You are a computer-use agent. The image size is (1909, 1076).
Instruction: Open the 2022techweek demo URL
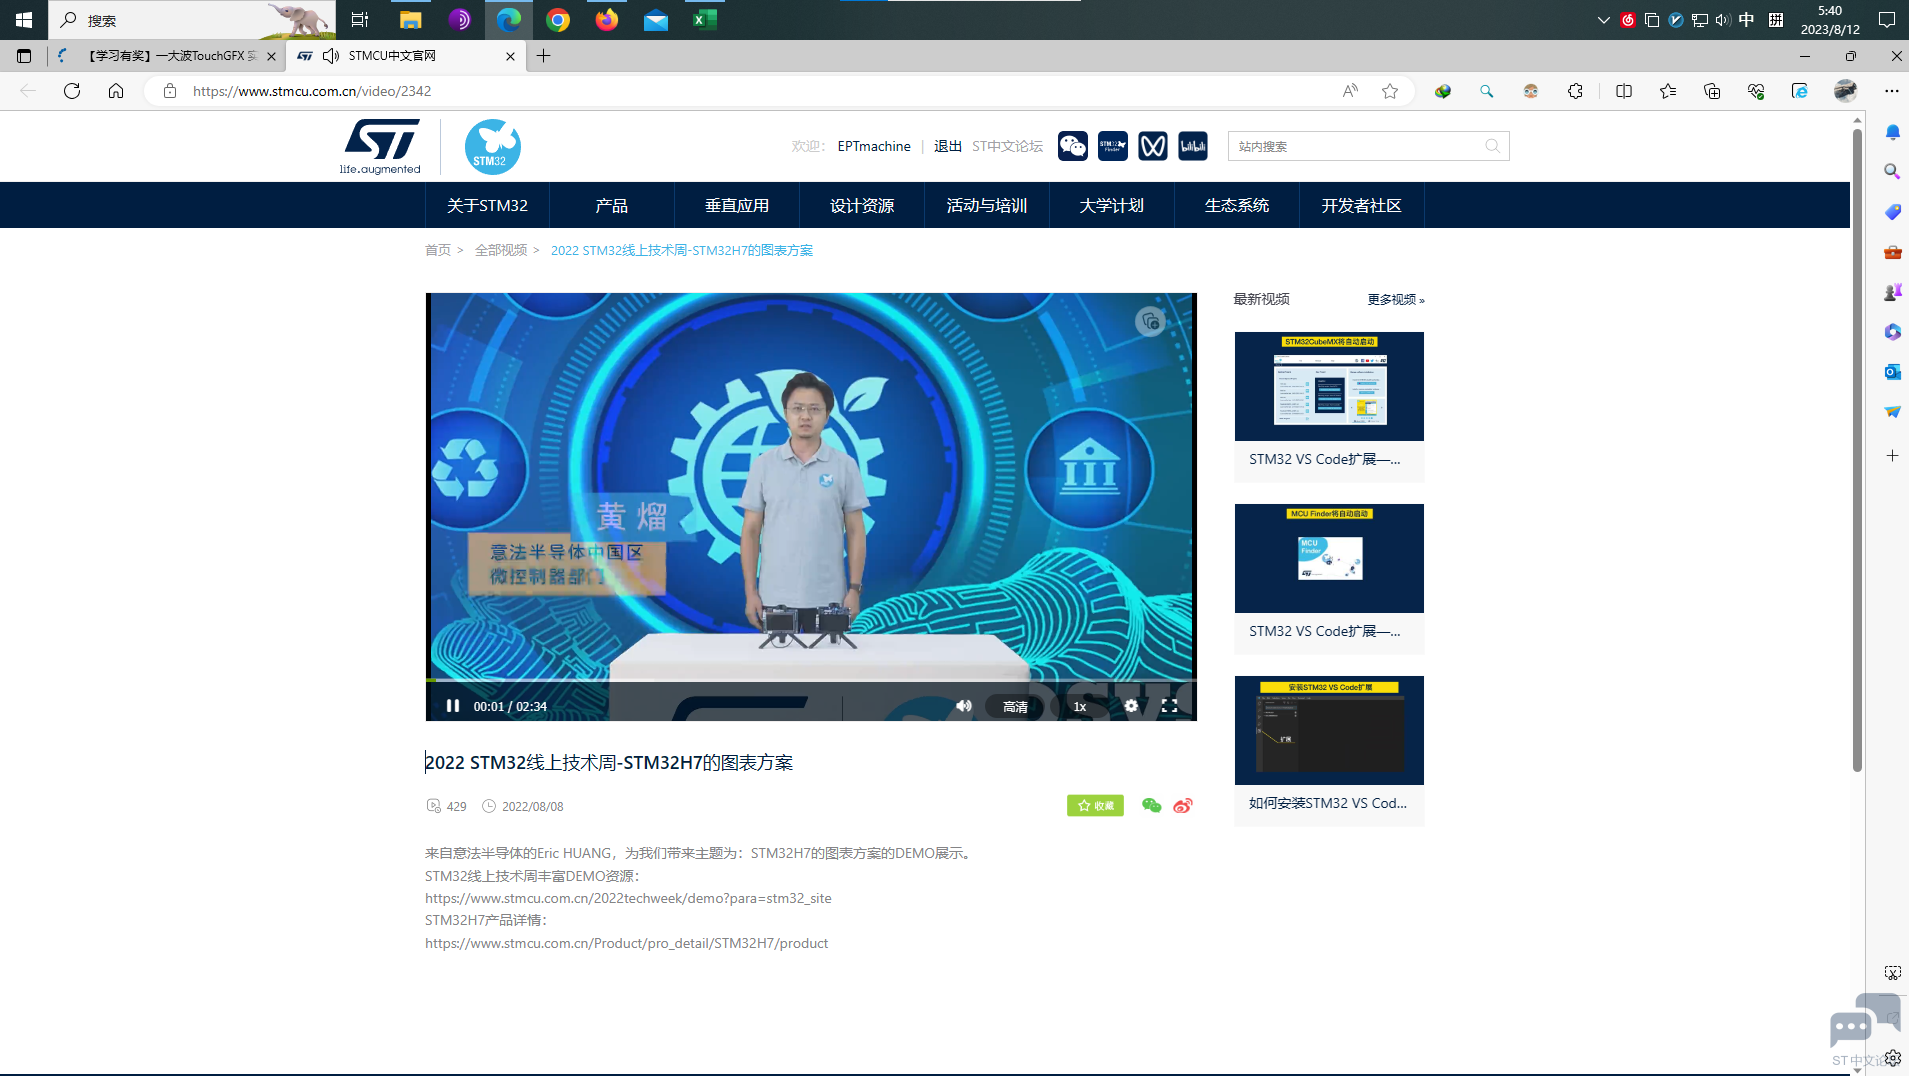tap(628, 898)
